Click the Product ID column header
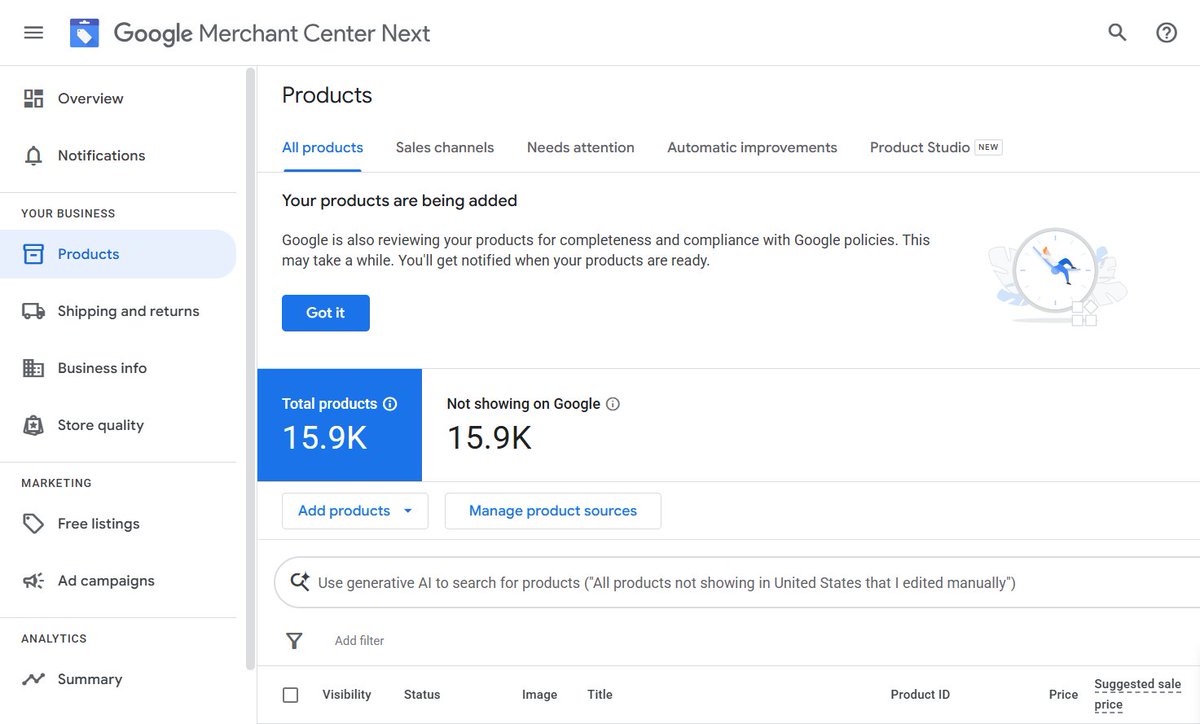This screenshot has width=1200, height=724. pyautogui.click(x=920, y=695)
